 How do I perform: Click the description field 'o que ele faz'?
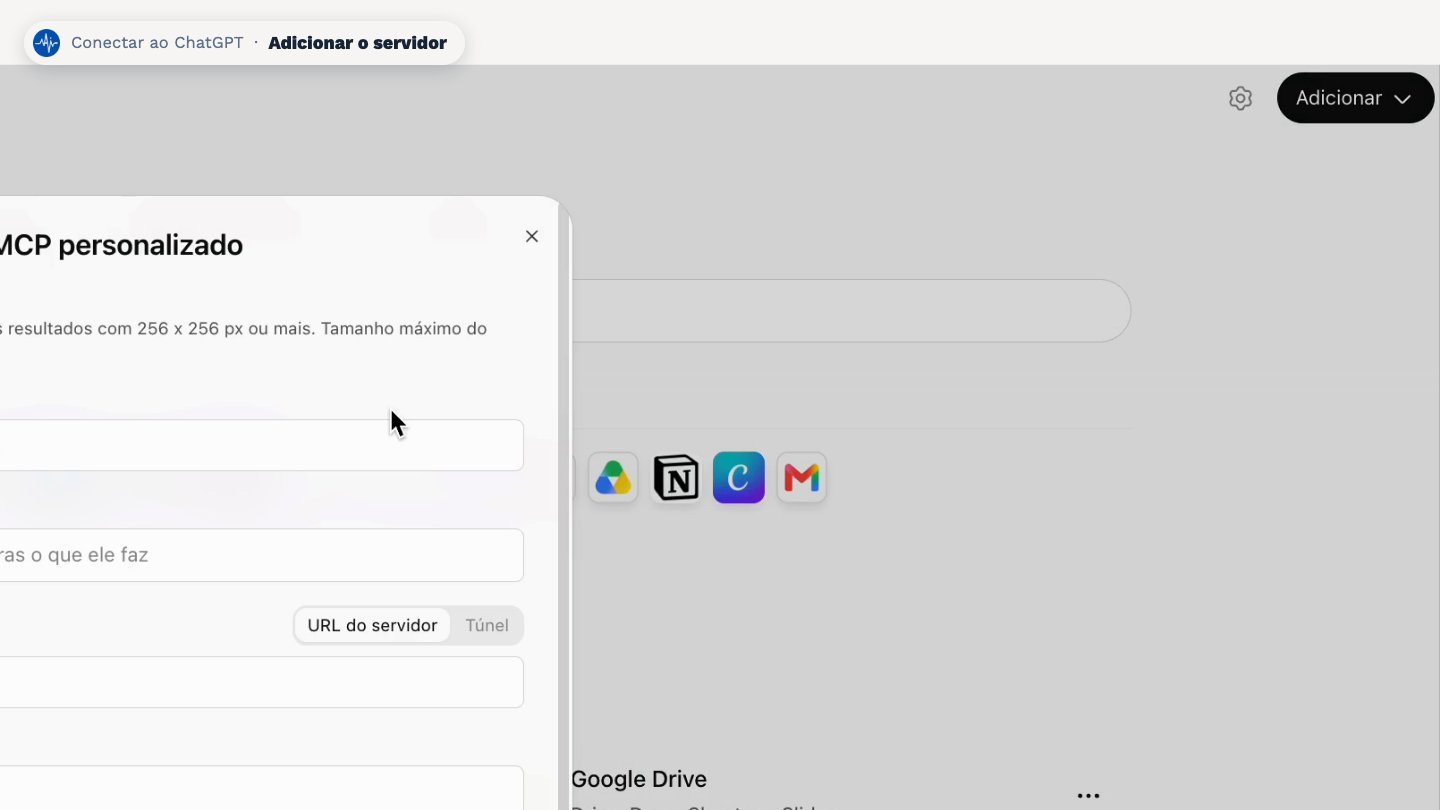click(260, 555)
